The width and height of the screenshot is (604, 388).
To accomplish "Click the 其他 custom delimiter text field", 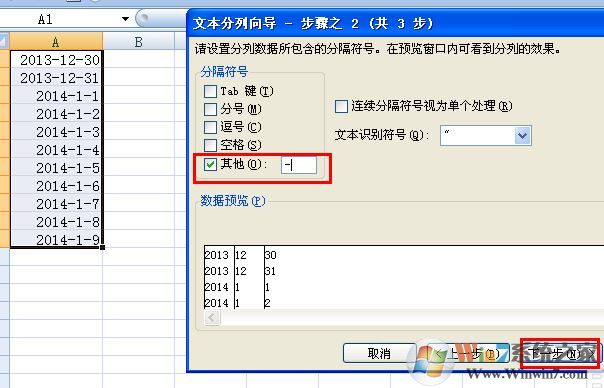I will tap(299, 165).
